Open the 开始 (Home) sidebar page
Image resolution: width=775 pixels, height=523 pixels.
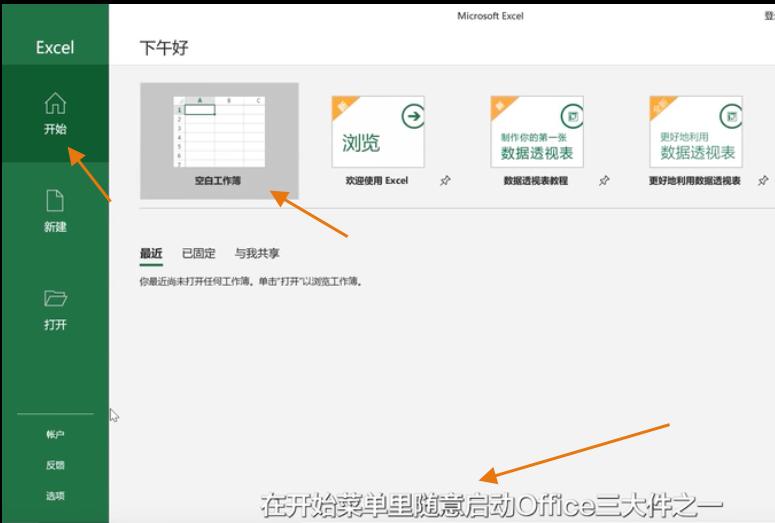pyautogui.click(x=55, y=114)
